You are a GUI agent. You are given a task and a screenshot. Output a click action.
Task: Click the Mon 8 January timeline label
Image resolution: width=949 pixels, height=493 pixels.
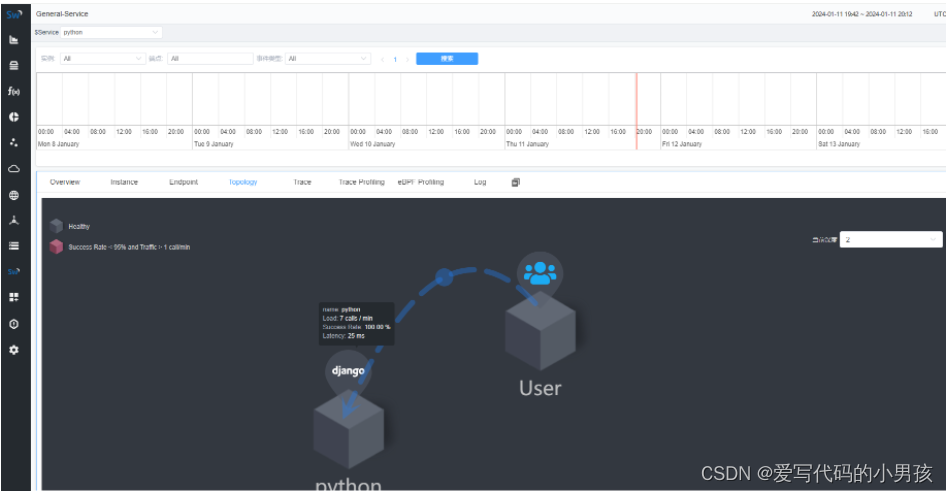coord(58,144)
